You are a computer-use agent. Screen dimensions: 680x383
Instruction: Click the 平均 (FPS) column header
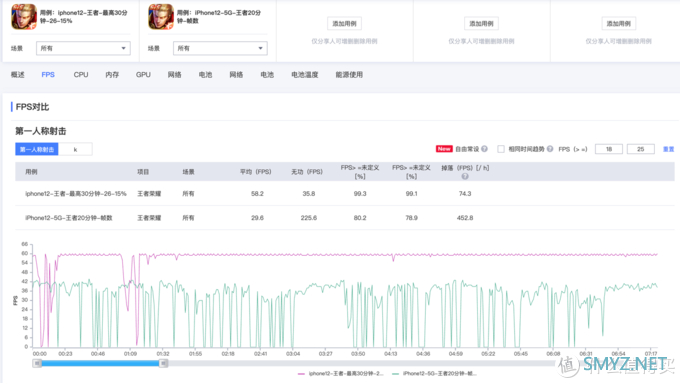click(256, 172)
